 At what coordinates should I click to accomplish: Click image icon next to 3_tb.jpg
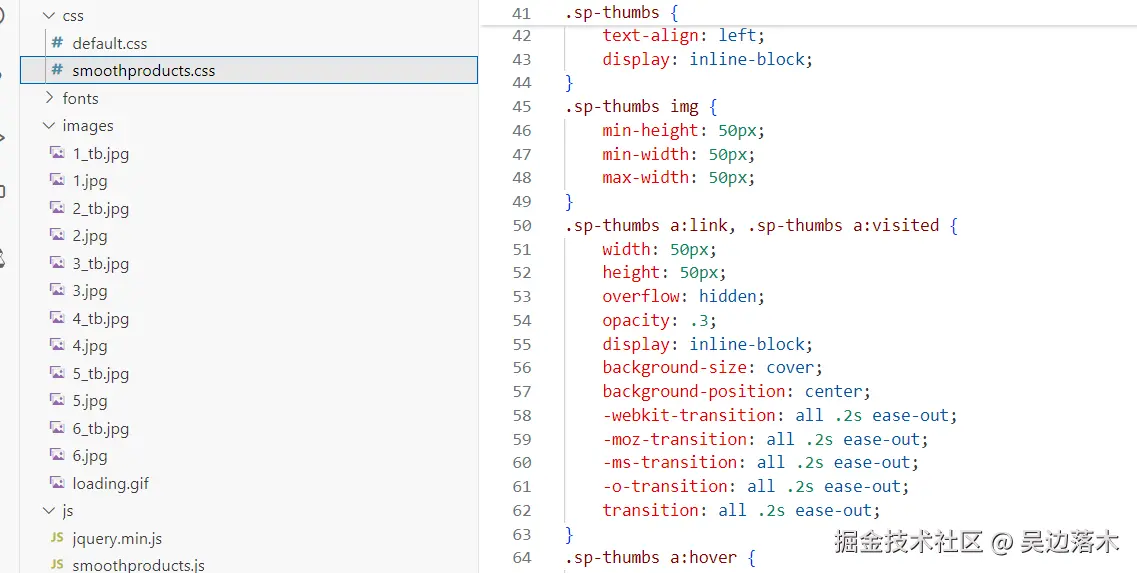pyautogui.click(x=57, y=263)
